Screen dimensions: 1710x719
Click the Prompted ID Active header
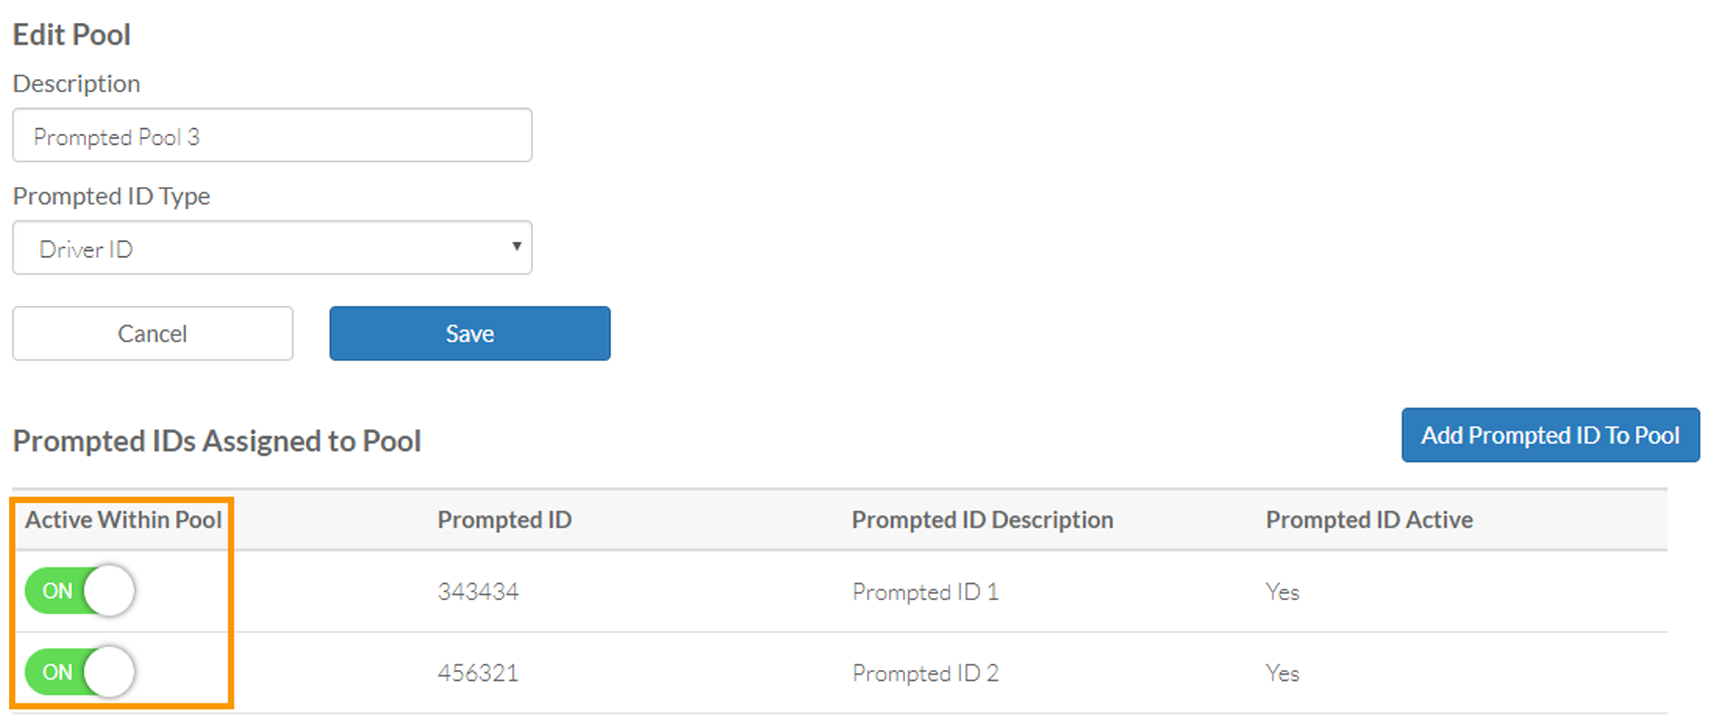[x=1369, y=520]
